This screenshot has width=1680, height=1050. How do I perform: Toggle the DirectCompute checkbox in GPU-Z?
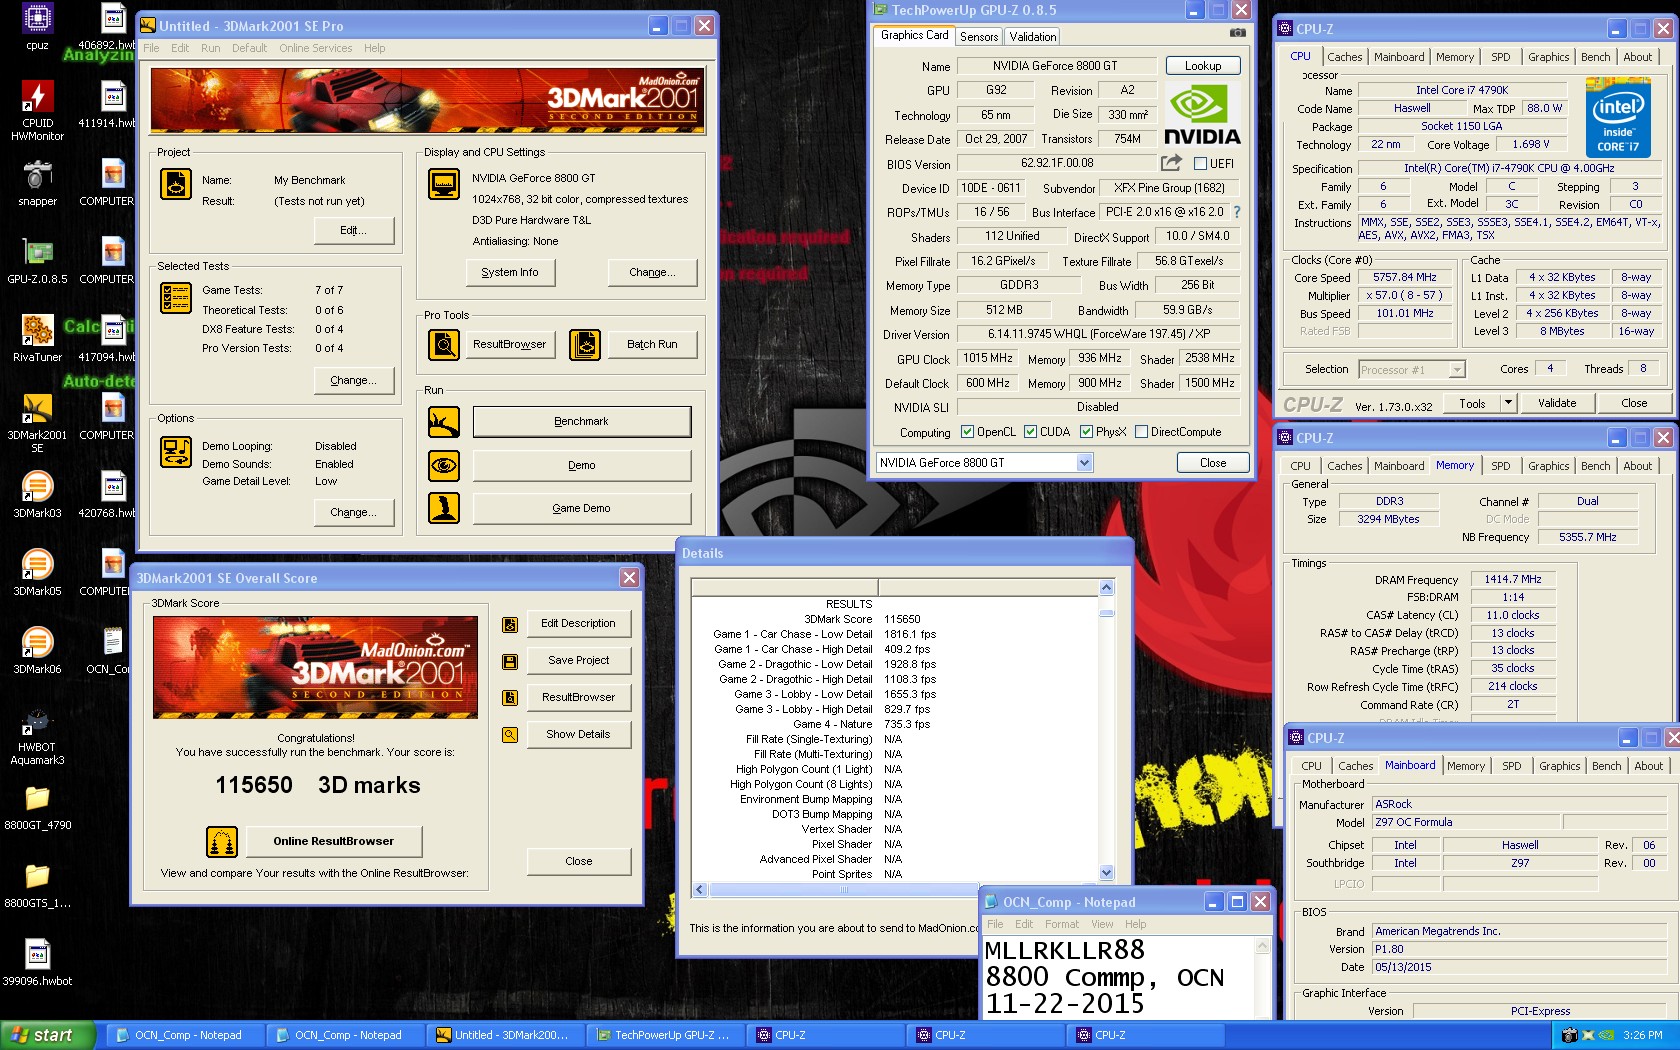(1141, 432)
